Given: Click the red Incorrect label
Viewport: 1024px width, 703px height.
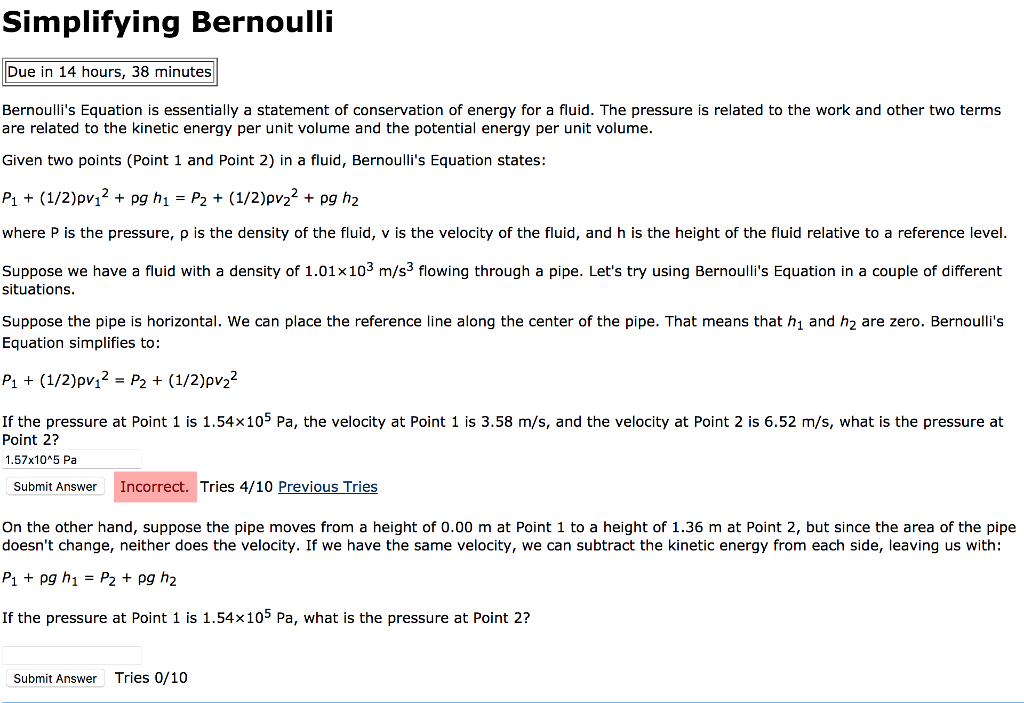Looking at the screenshot, I should click(154, 486).
